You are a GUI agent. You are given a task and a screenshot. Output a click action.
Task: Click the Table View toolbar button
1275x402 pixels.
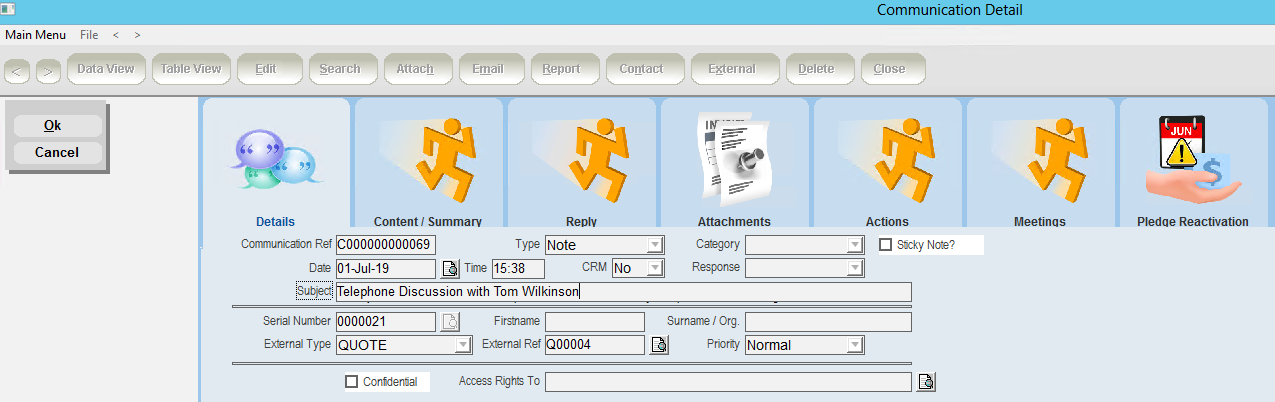click(x=191, y=69)
